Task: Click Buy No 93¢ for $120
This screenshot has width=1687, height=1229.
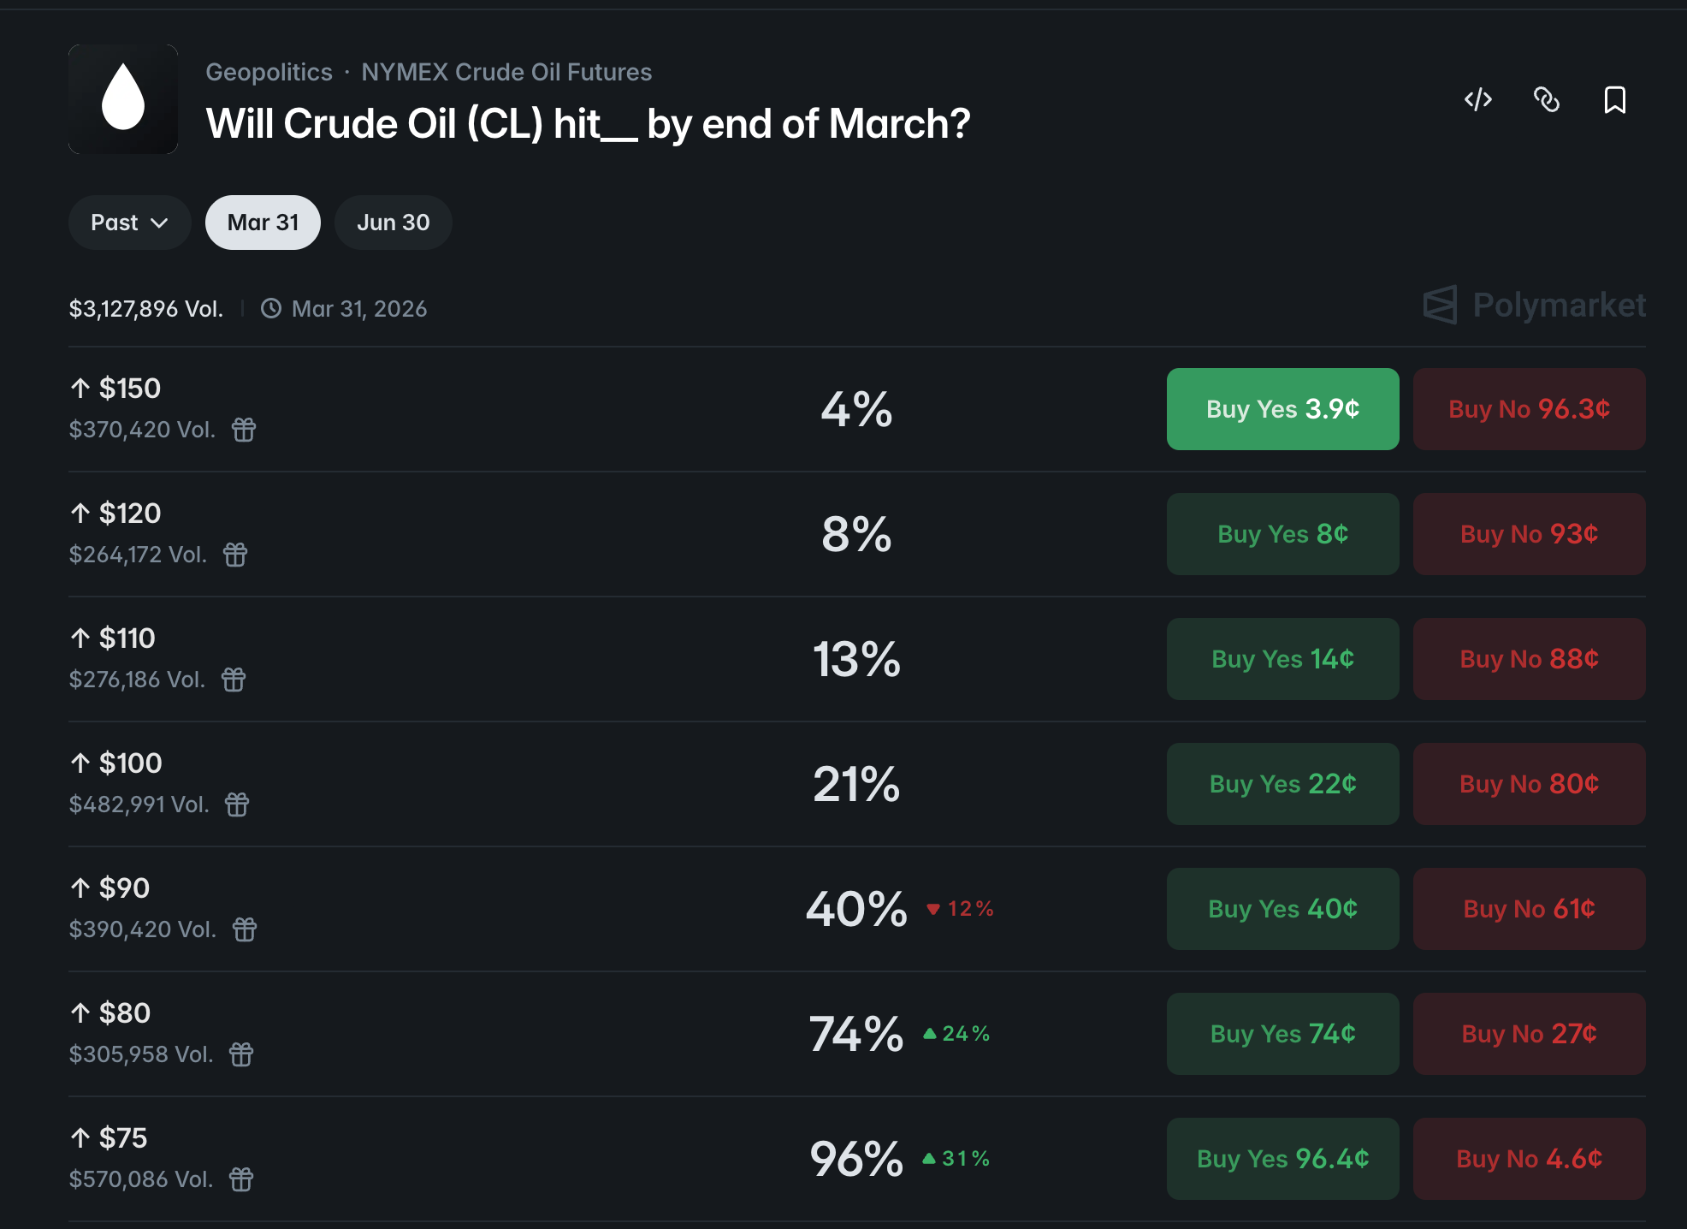Action: [x=1528, y=534]
